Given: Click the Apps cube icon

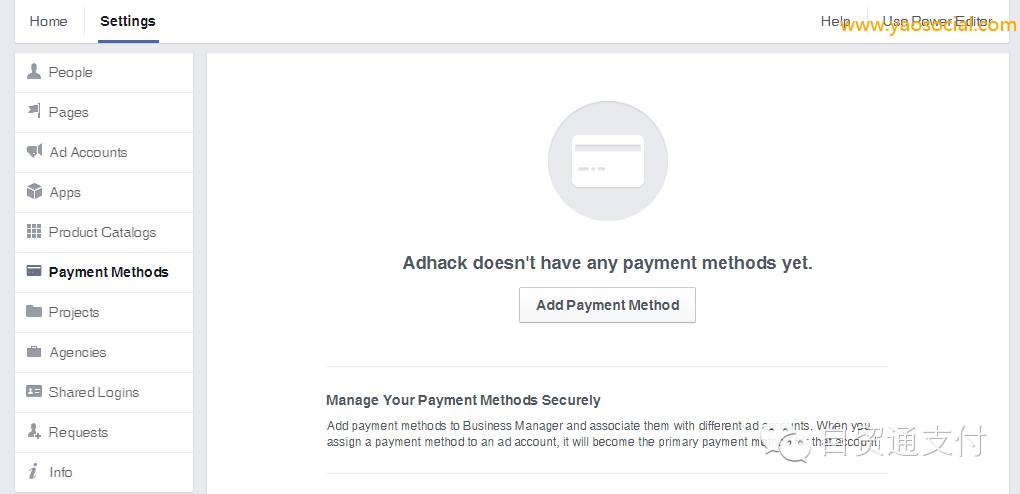Looking at the screenshot, I should pyautogui.click(x=34, y=191).
